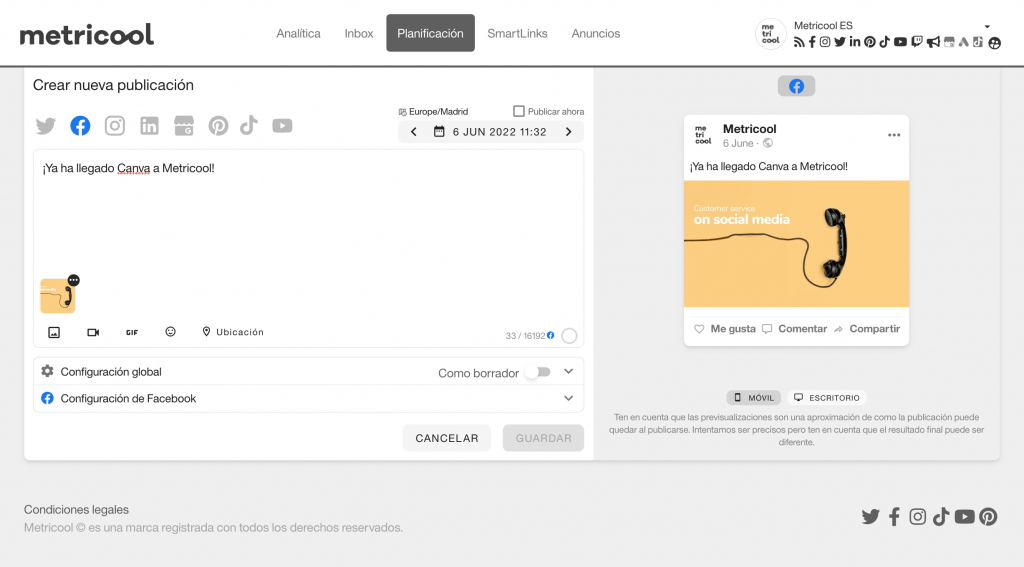Expand Configuración global section chevron
The height and width of the screenshot is (567, 1024).
568,372
